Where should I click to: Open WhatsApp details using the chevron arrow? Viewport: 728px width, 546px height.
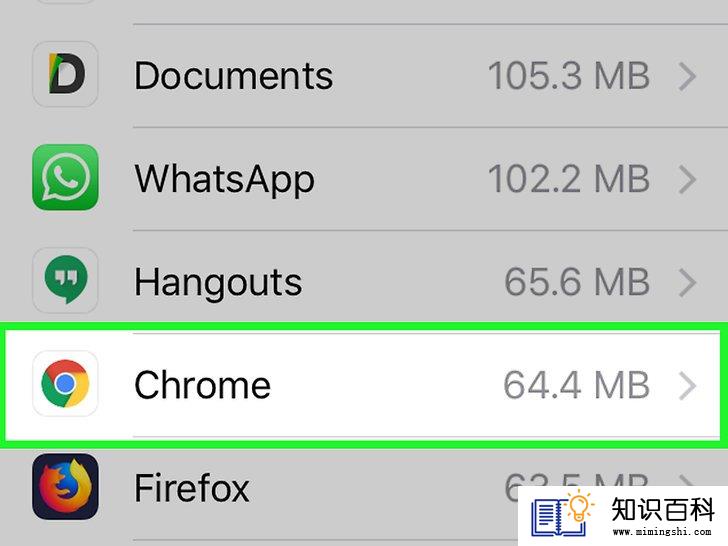[687, 180]
